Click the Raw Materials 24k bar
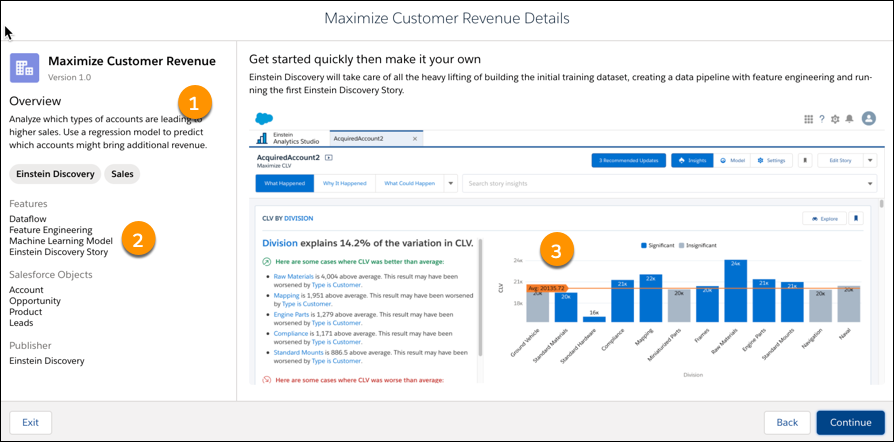 pos(735,291)
